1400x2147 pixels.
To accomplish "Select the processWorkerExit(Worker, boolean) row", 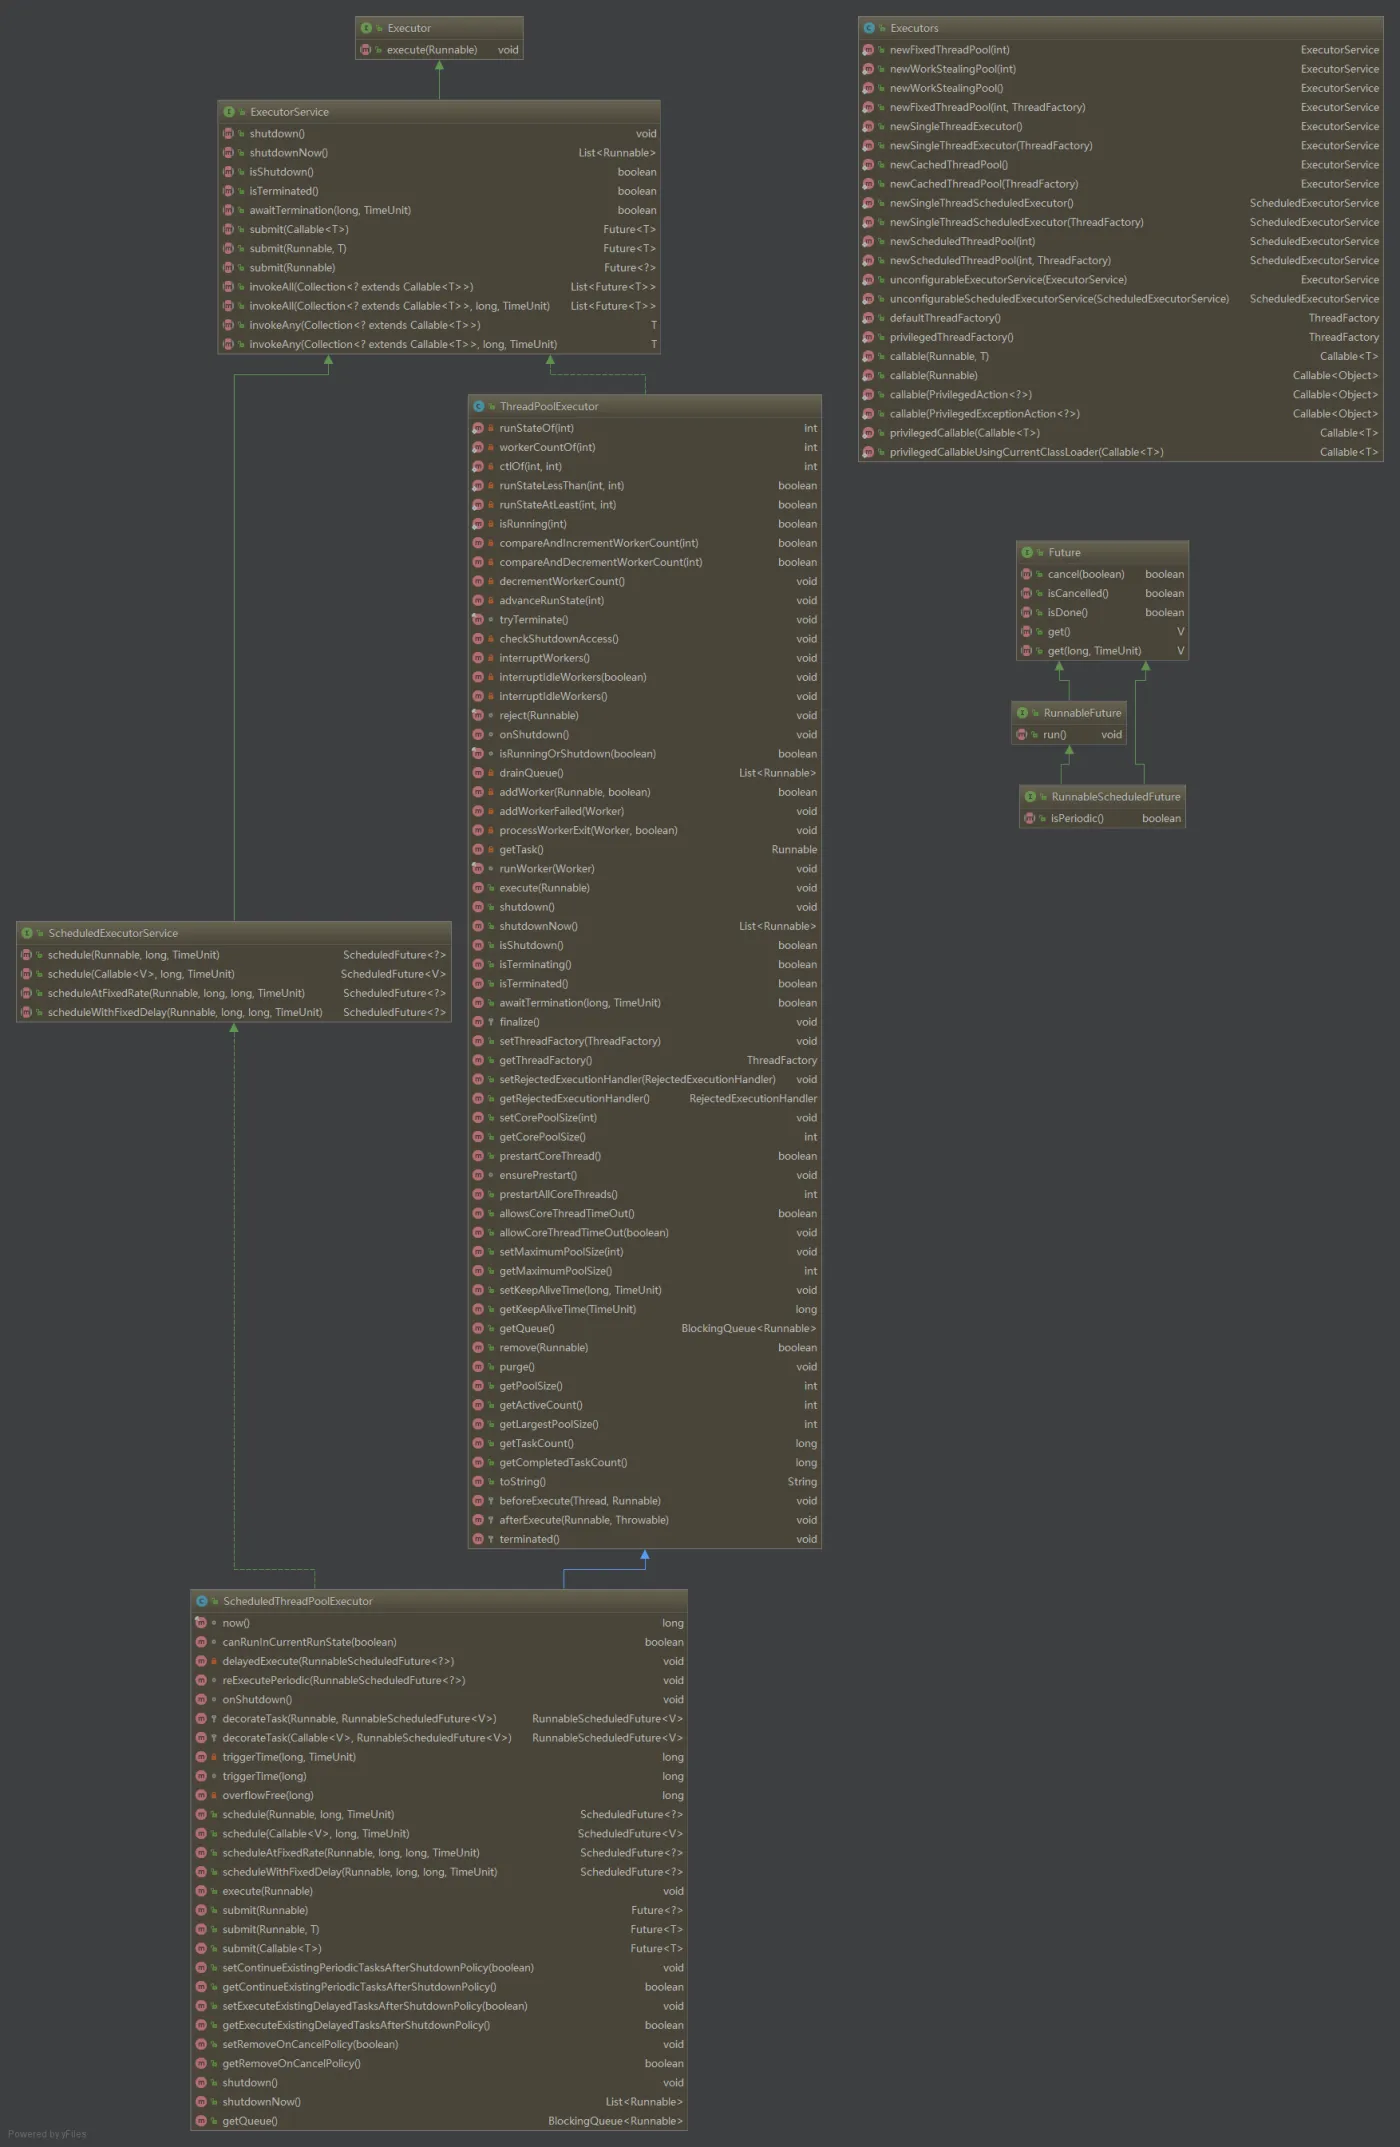I will (644, 831).
